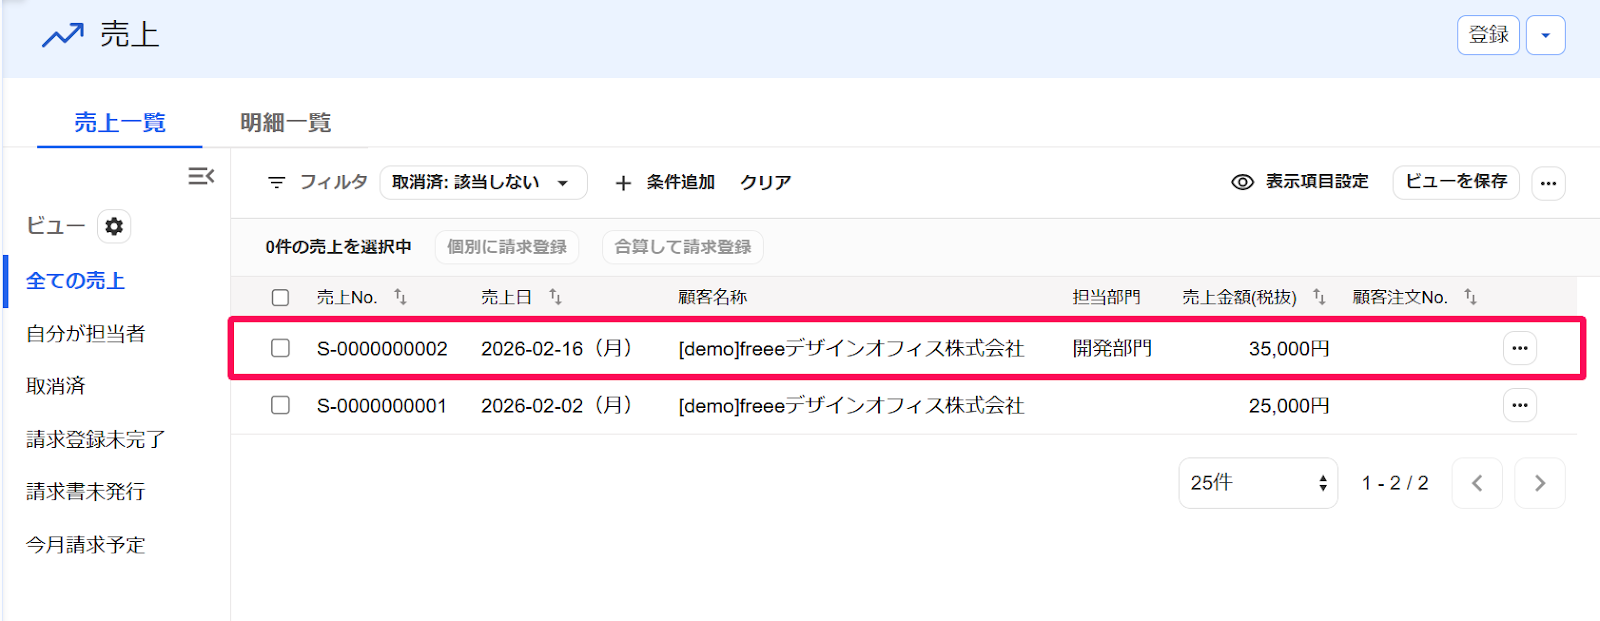Click クリア to reset filters
This screenshot has height=621, width=1600.
765,183
